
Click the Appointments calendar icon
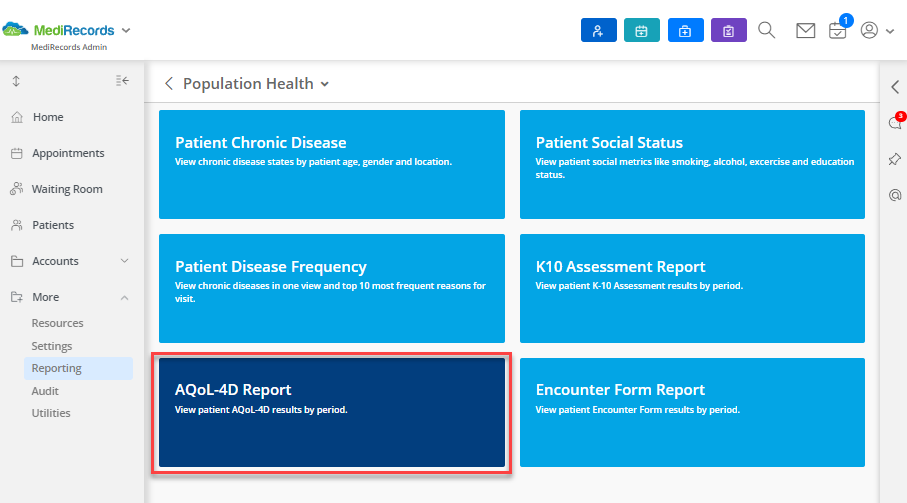17,153
